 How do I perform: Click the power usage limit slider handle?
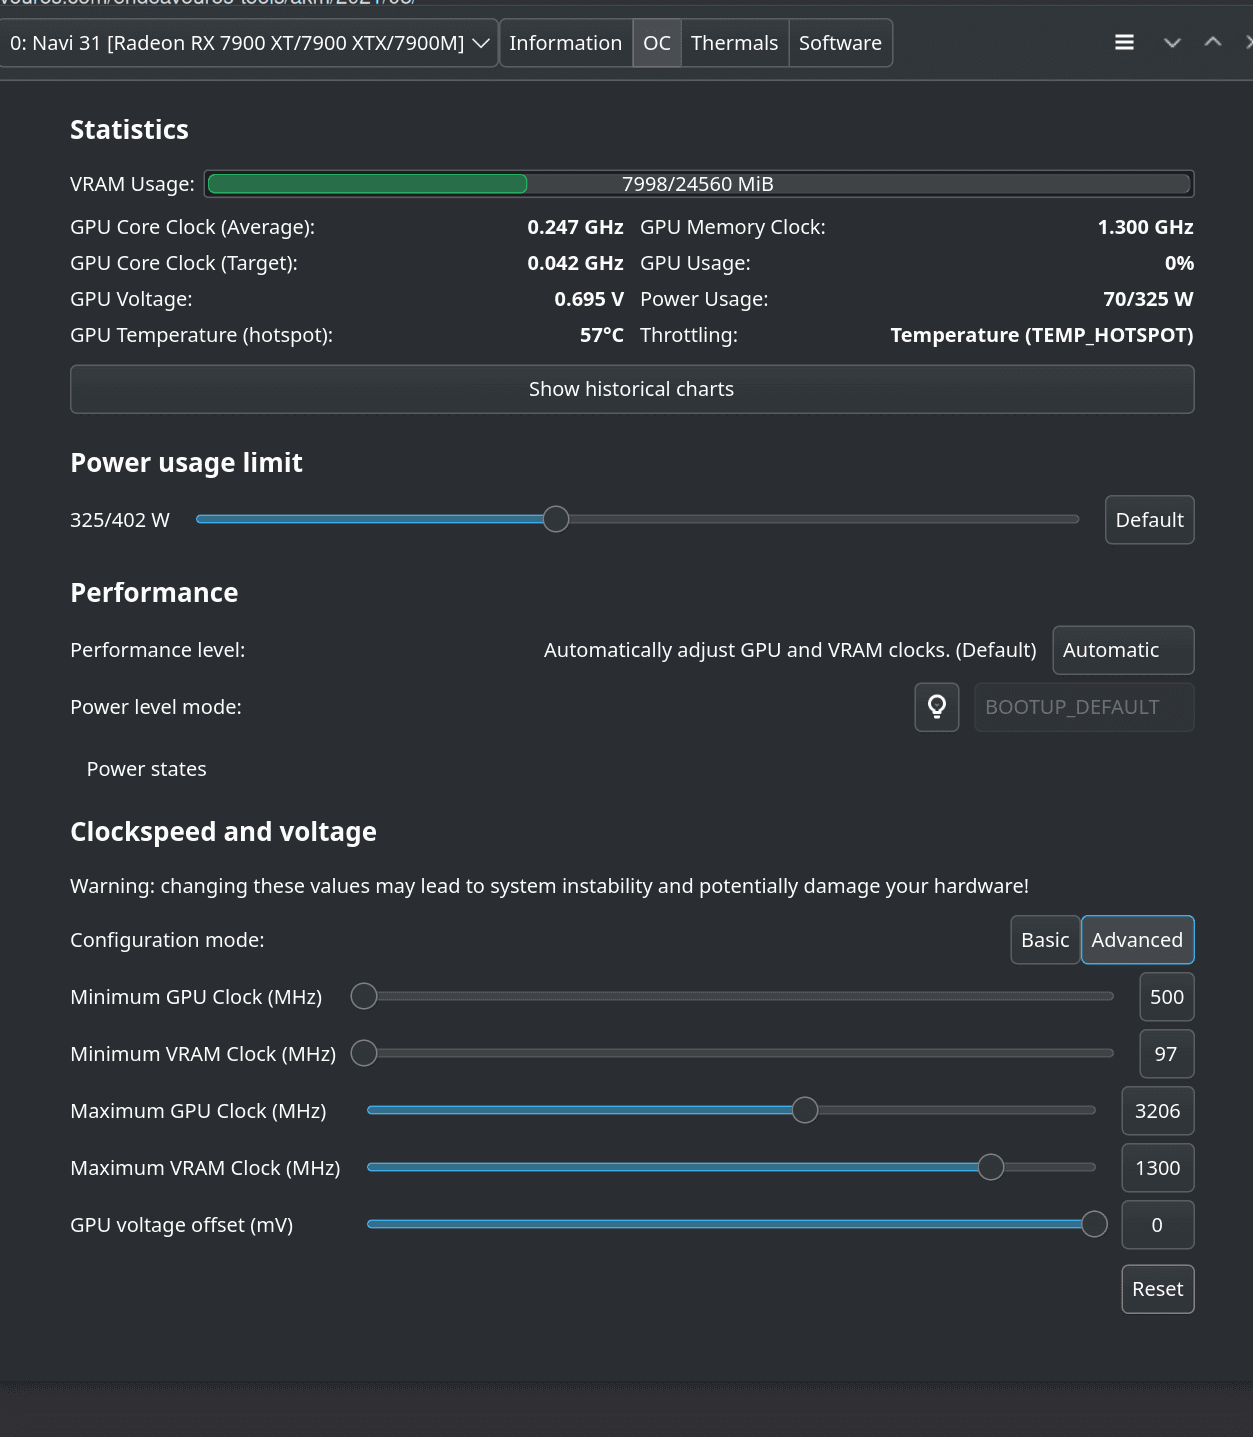[556, 519]
